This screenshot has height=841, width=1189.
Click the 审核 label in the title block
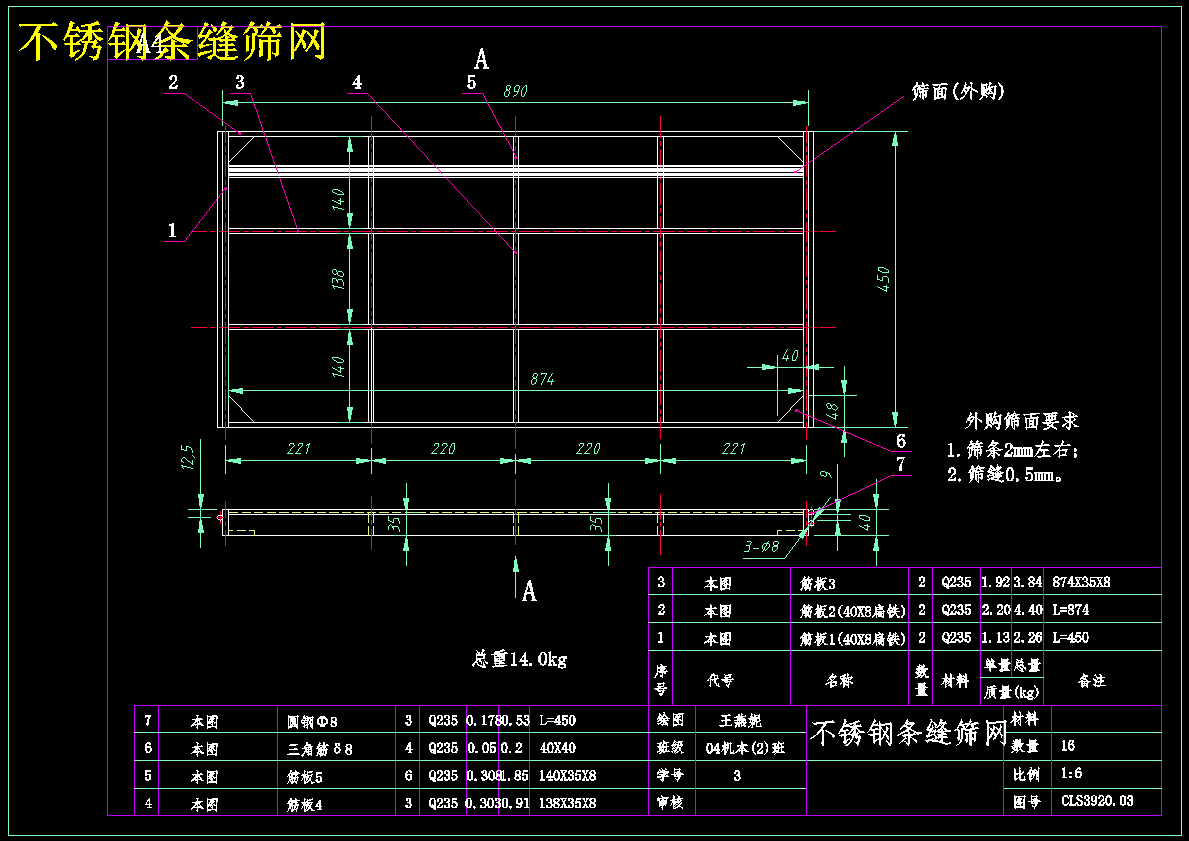coord(670,803)
